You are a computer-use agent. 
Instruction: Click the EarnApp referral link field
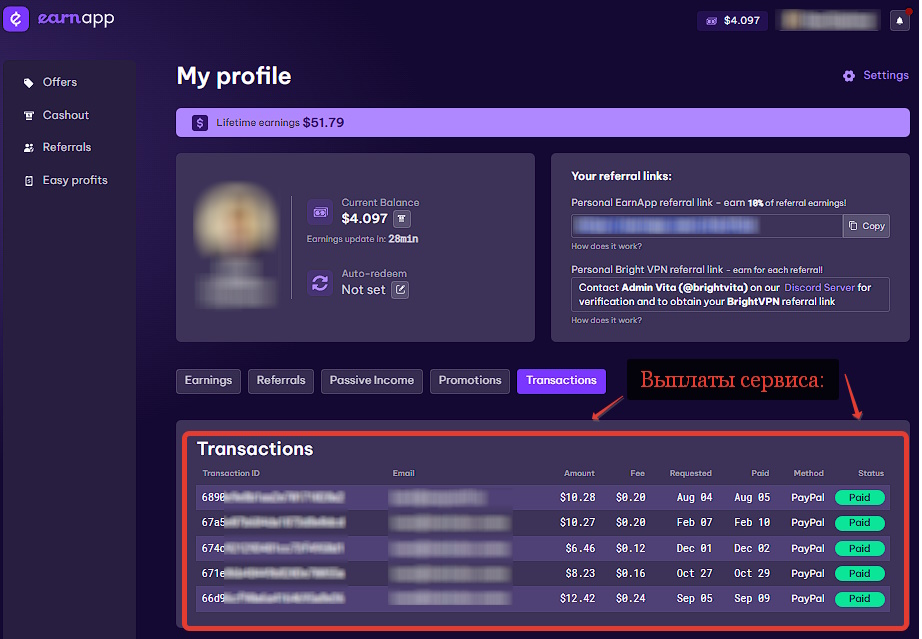pyautogui.click(x=707, y=226)
